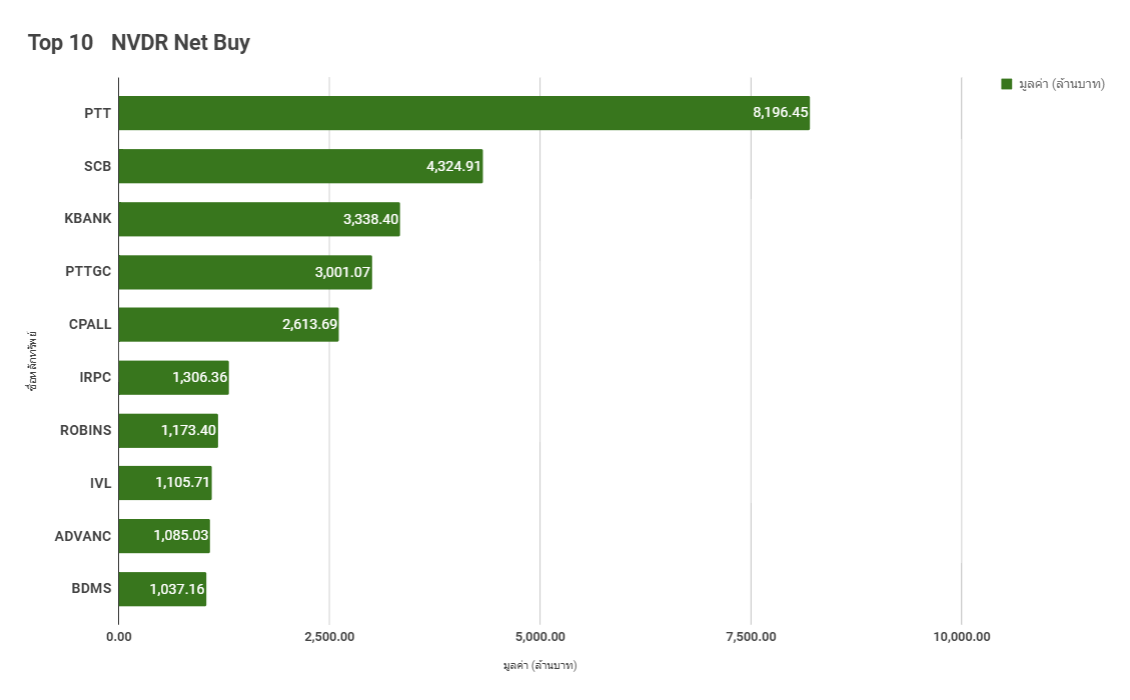Click the PTT category axis label
The height and width of the screenshot is (700, 1130).
point(98,113)
